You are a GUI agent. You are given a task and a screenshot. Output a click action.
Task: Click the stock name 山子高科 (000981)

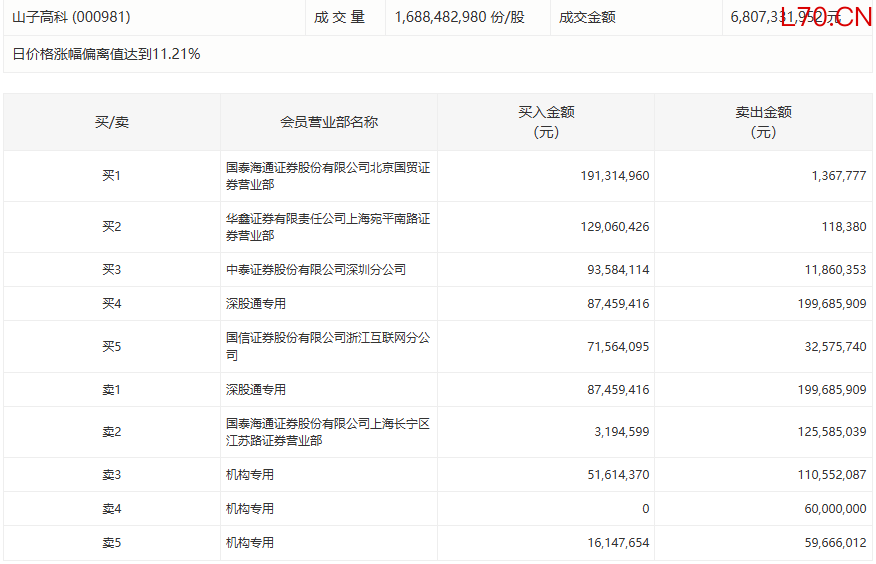coord(71,17)
